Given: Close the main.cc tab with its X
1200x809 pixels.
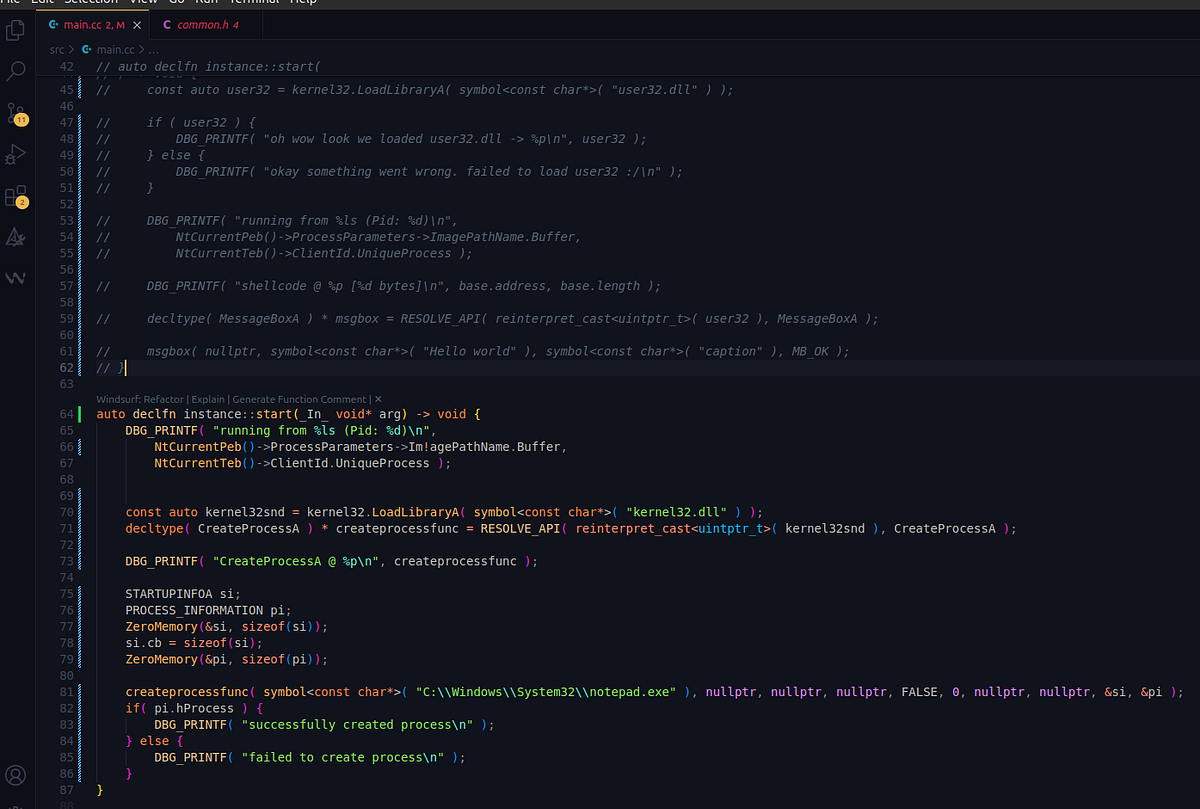Looking at the screenshot, I should (137, 24).
